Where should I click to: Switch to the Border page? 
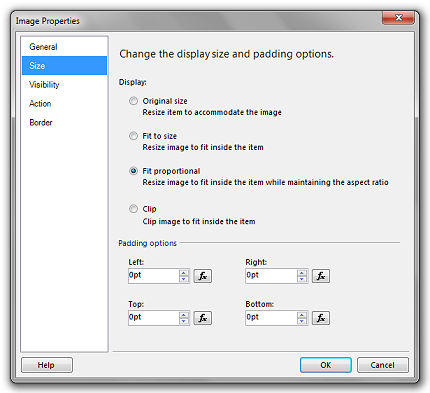(x=64, y=123)
